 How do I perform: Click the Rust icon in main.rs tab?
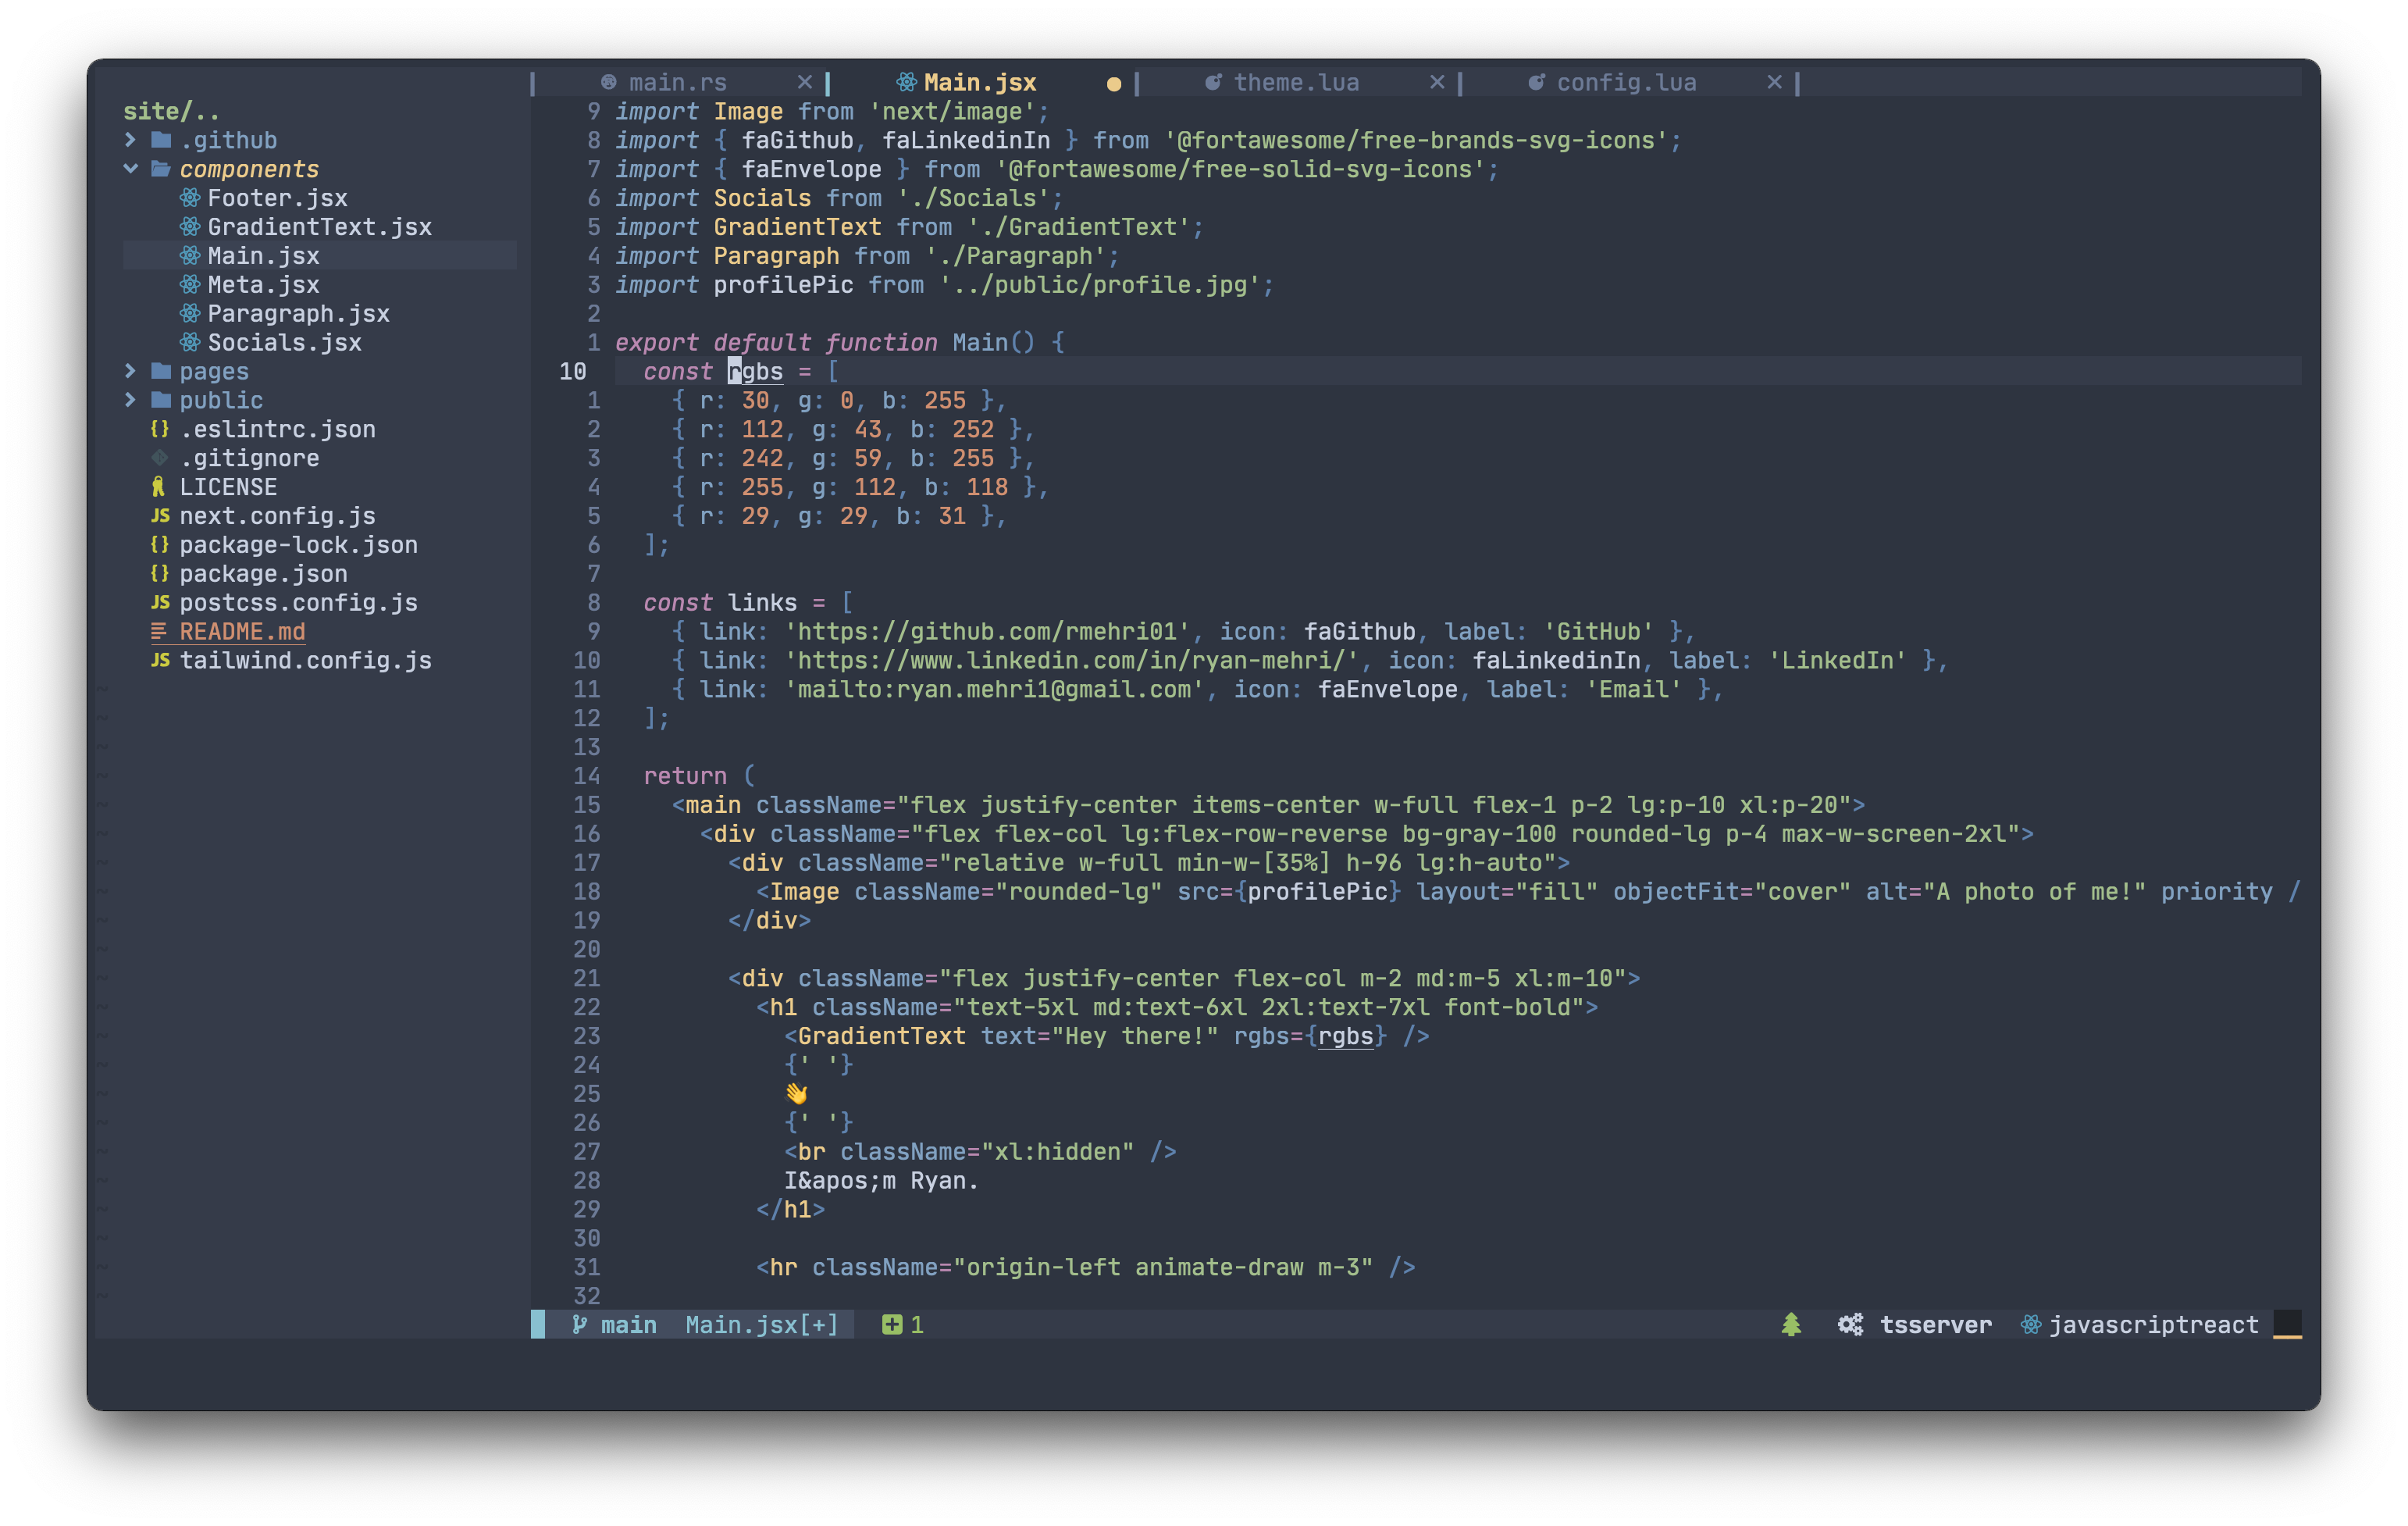click(608, 82)
